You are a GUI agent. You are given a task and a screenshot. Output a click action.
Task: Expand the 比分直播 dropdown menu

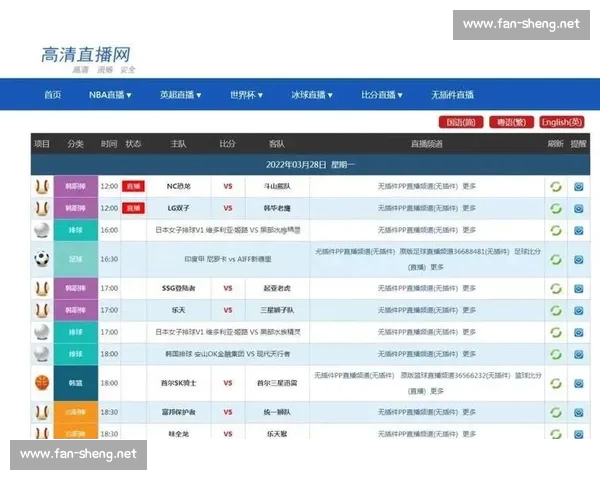(382, 95)
